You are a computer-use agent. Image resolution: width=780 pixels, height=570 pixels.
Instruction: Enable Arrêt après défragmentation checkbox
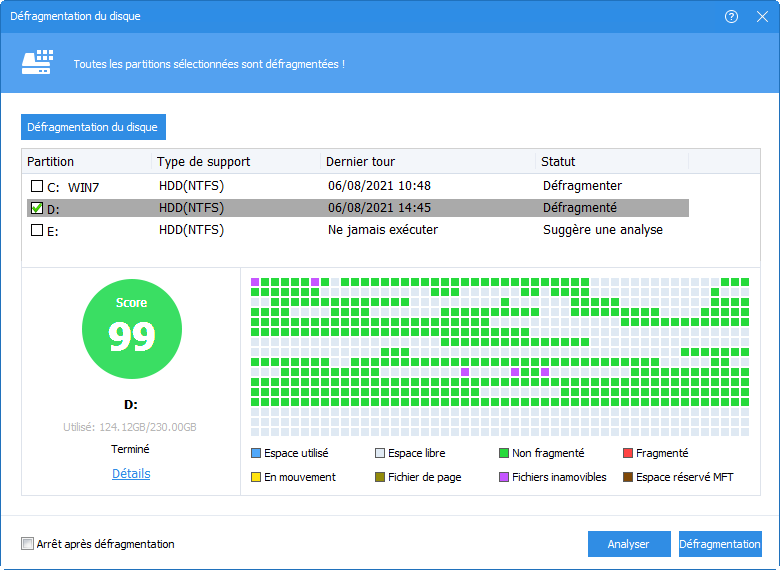pyautogui.click(x=27, y=544)
